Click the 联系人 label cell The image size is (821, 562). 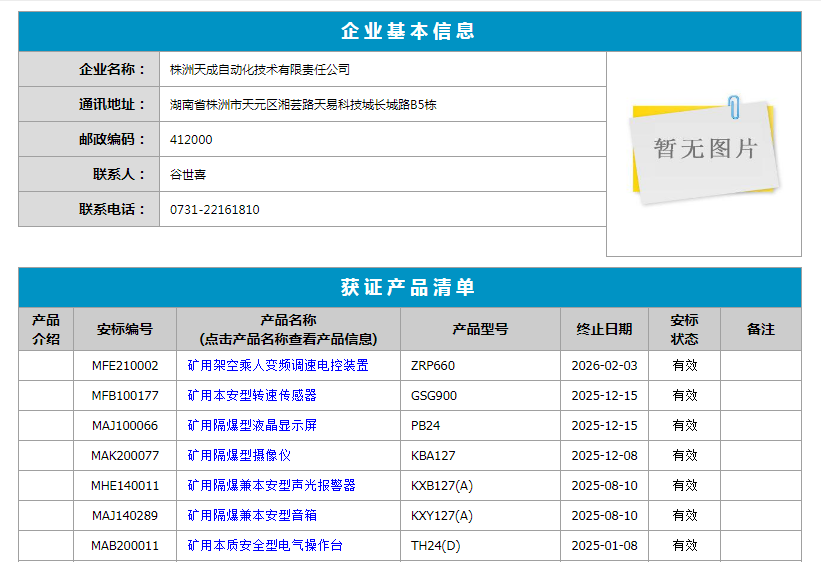tap(89, 174)
